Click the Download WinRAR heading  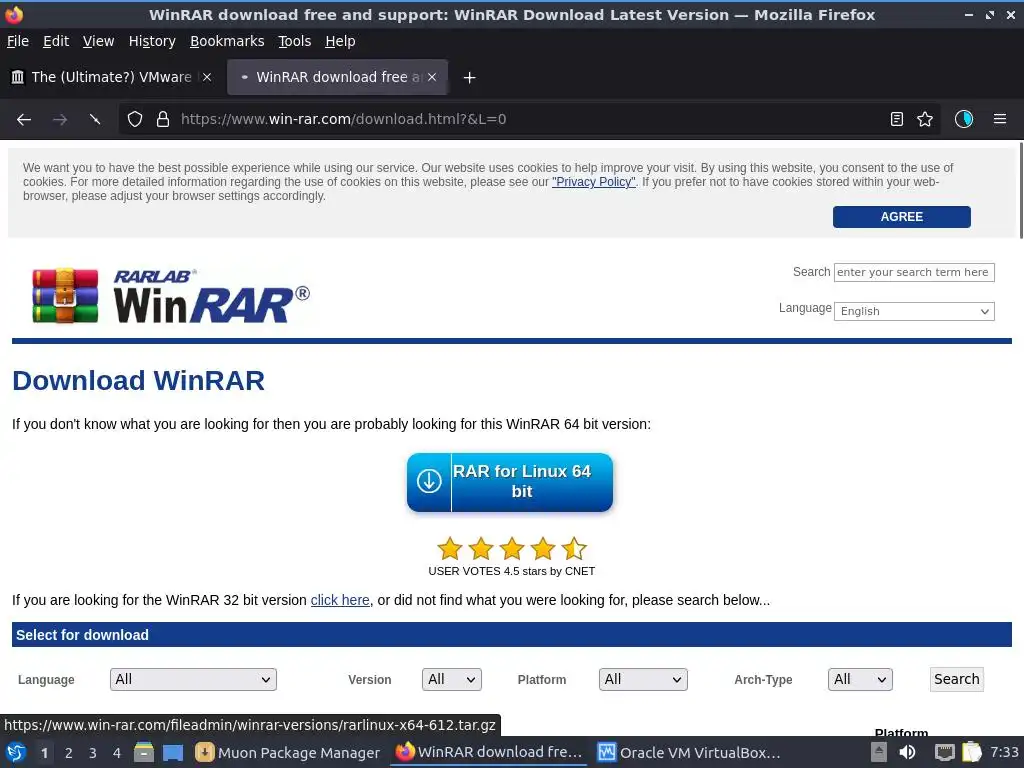click(x=138, y=381)
